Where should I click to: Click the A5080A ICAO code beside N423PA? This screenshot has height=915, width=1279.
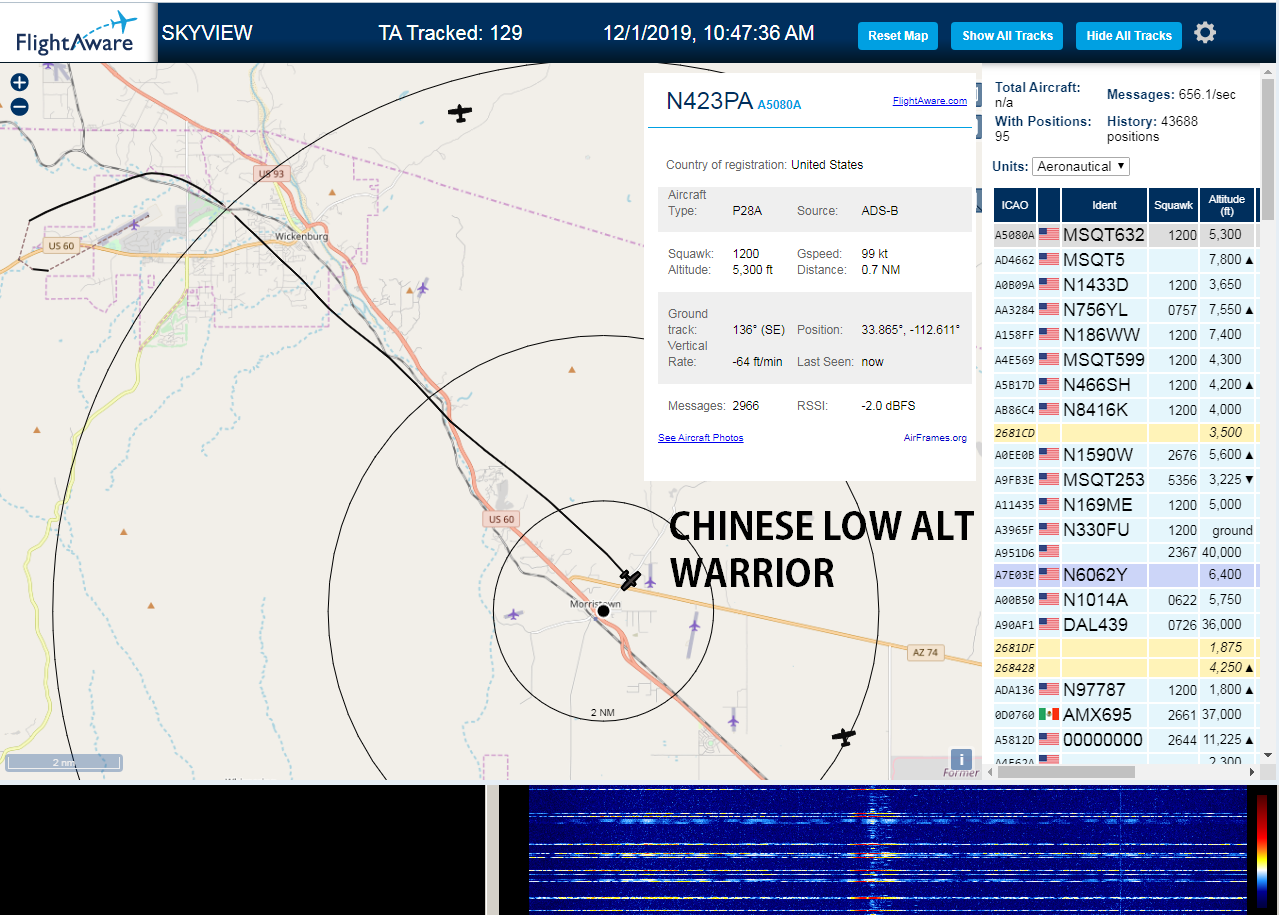(x=779, y=104)
